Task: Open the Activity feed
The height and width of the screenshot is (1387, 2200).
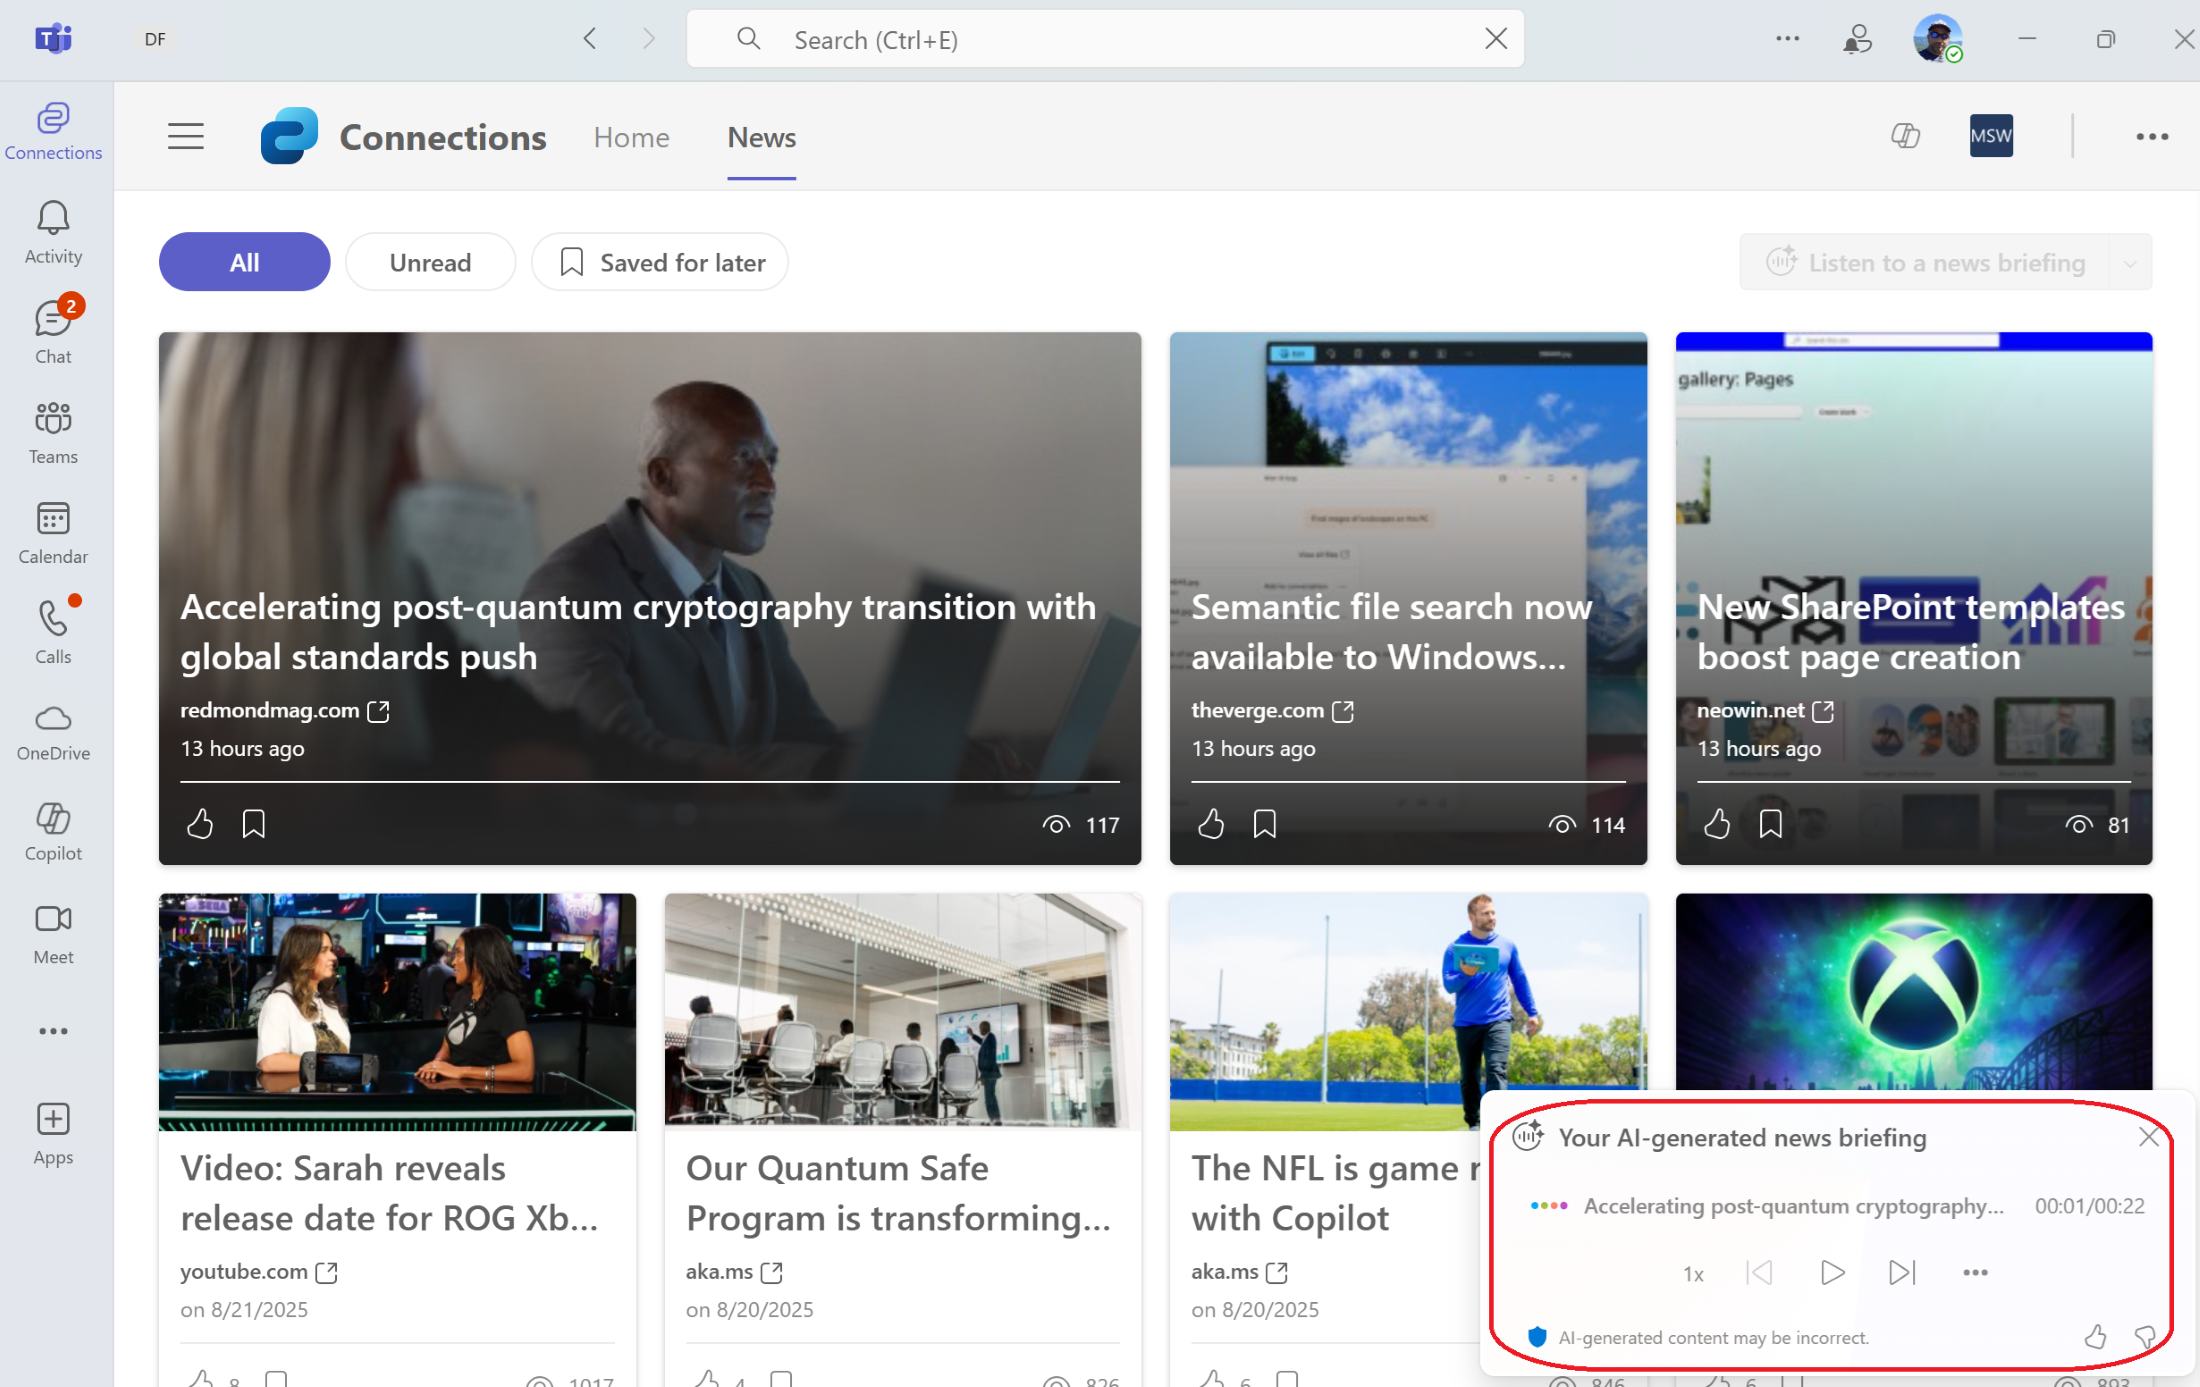Action: pyautogui.click(x=54, y=233)
